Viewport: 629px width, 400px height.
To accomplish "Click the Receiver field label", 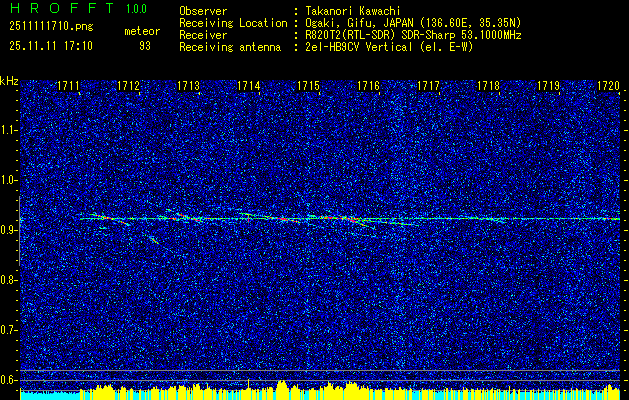I will click(203, 35).
